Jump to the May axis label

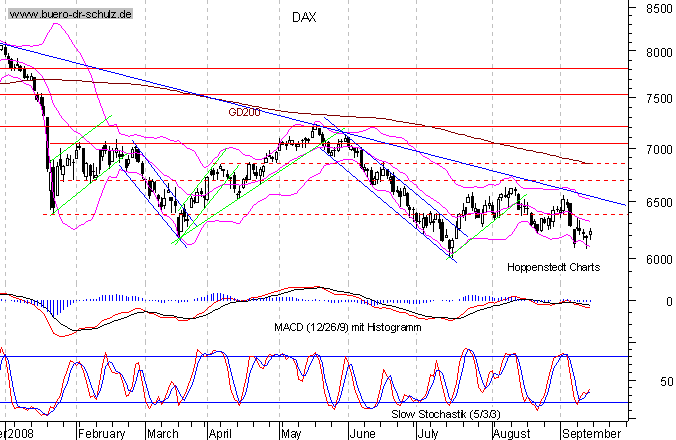click(x=291, y=434)
